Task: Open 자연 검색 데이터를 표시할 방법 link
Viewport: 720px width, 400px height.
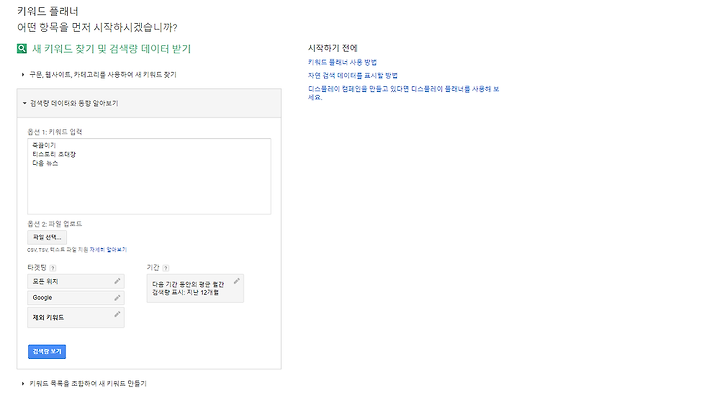Action: 353,75
